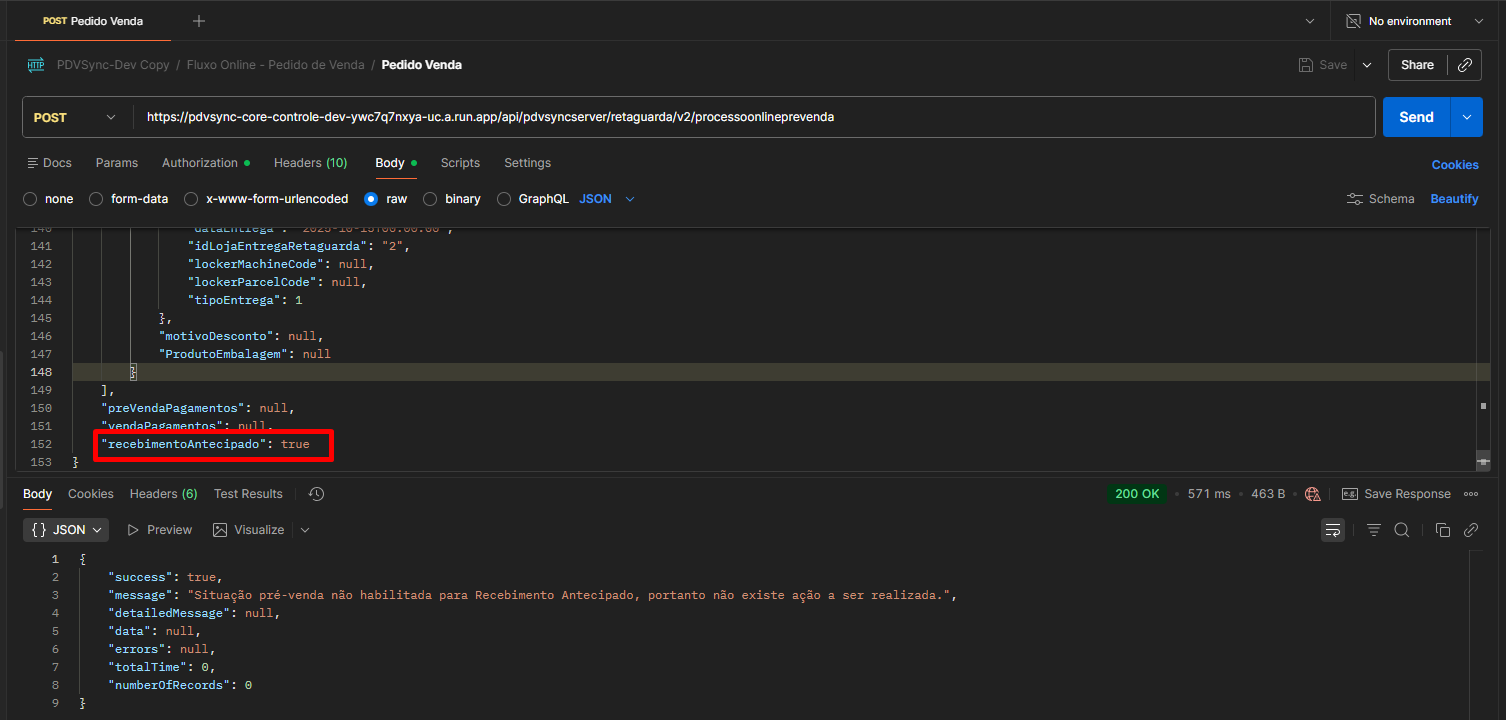Image resolution: width=1506 pixels, height=720 pixels.
Task: Copy the response body to clipboard
Action: click(x=1442, y=530)
